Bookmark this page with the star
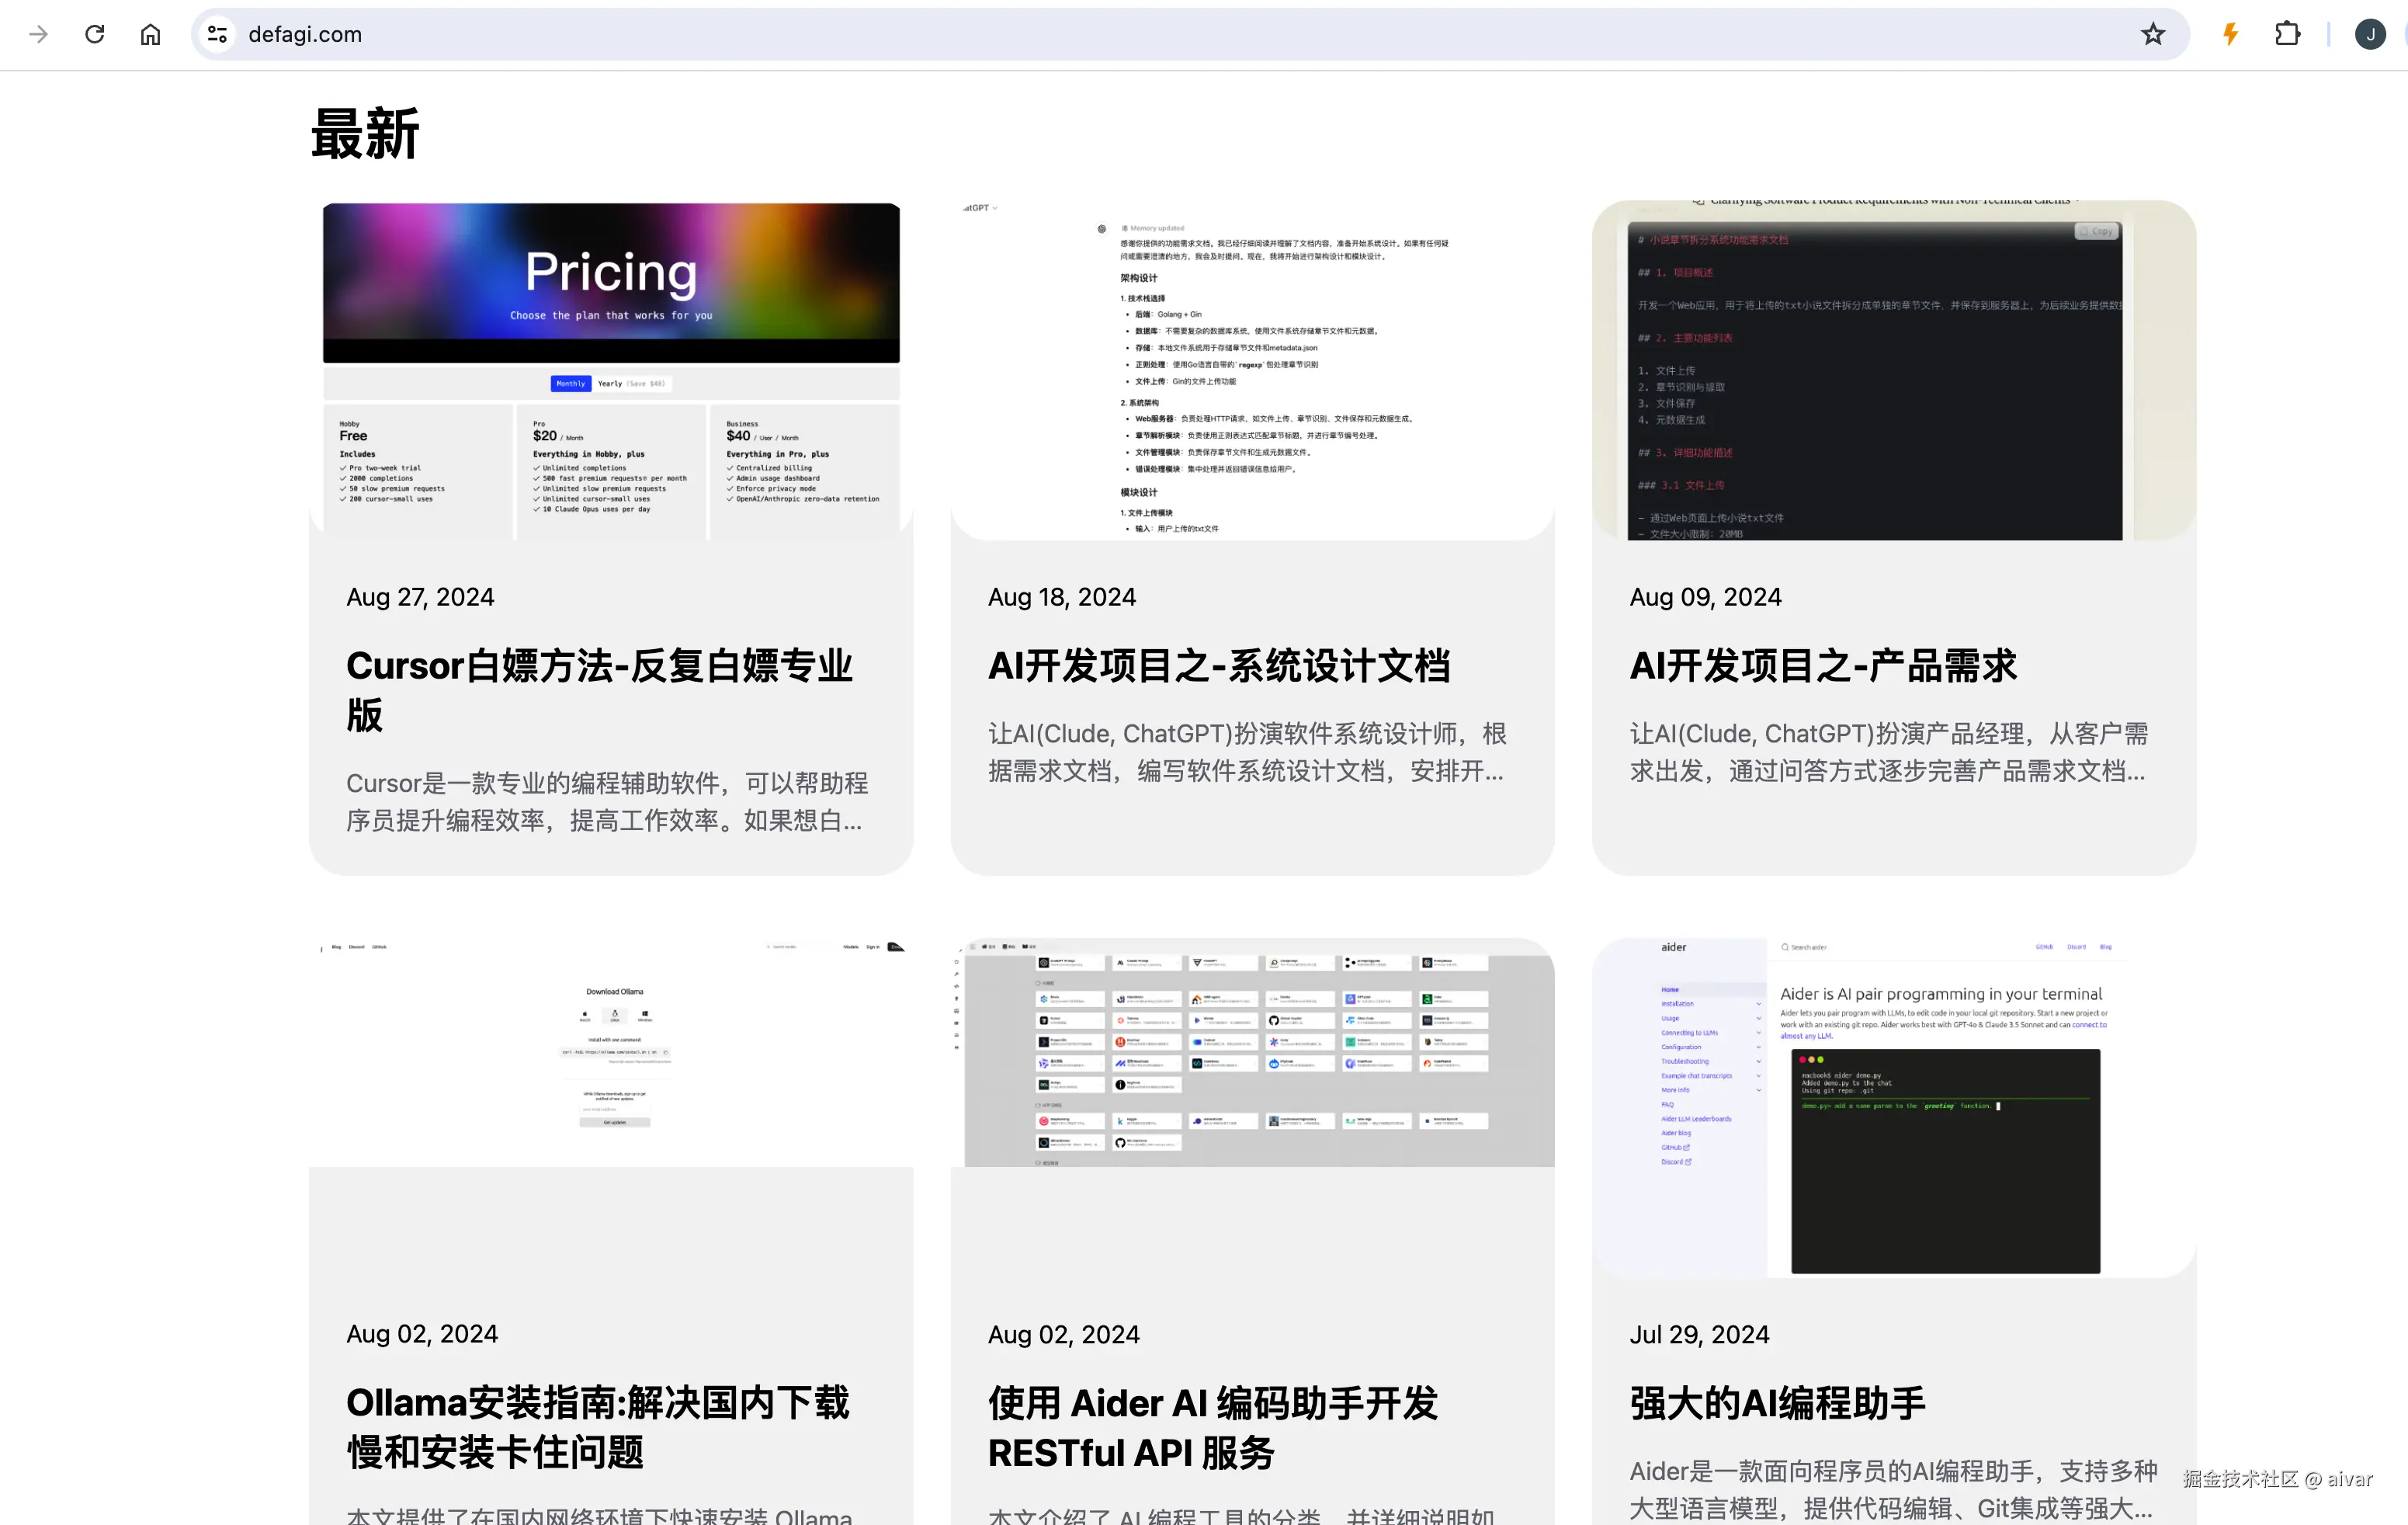 point(2153,33)
